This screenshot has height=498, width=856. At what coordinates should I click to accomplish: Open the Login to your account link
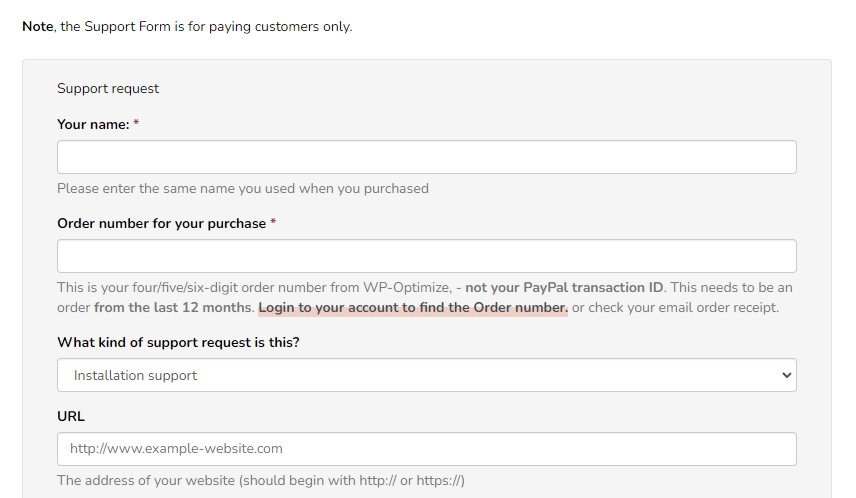tap(413, 308)
